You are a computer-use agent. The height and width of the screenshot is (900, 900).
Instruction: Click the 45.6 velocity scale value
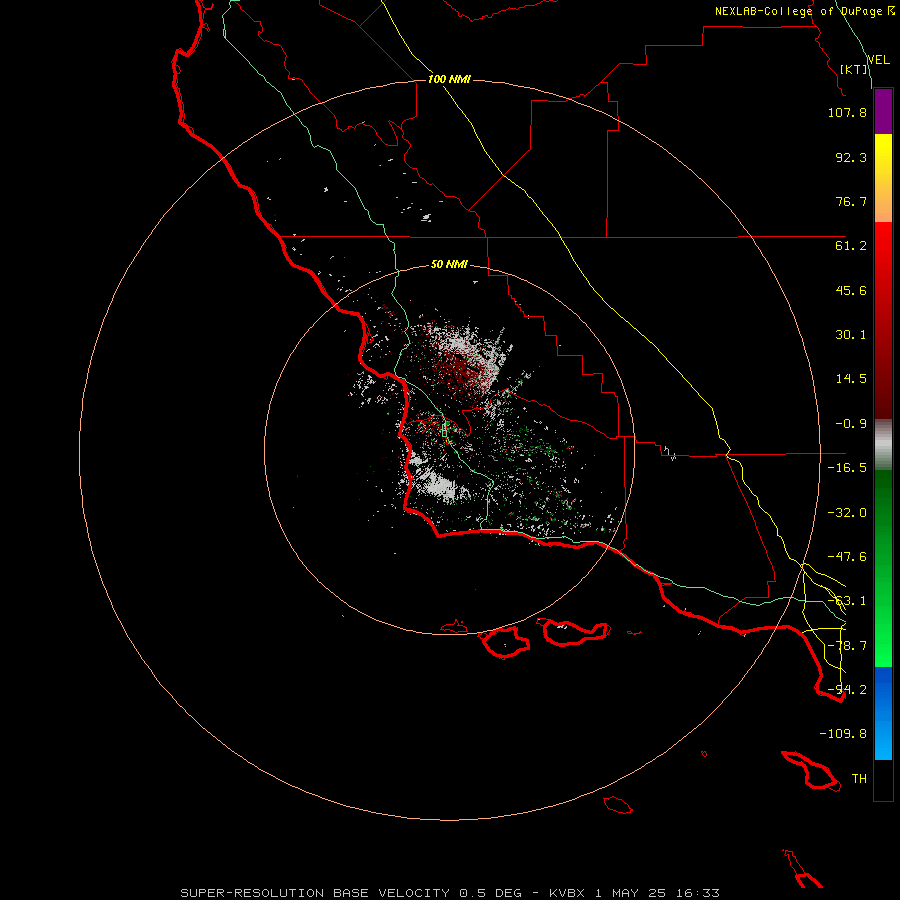[851, 290]
